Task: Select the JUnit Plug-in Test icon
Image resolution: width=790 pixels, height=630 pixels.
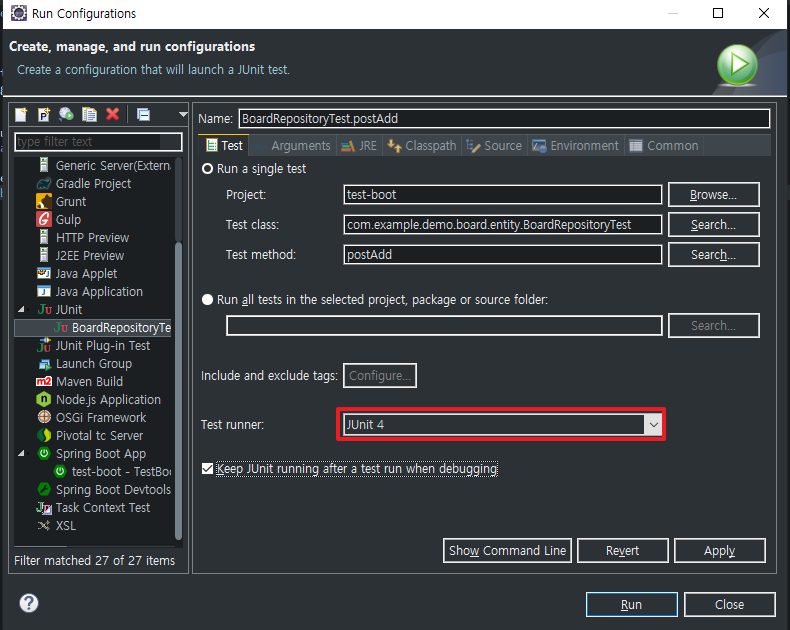Action: click(44, 346)
